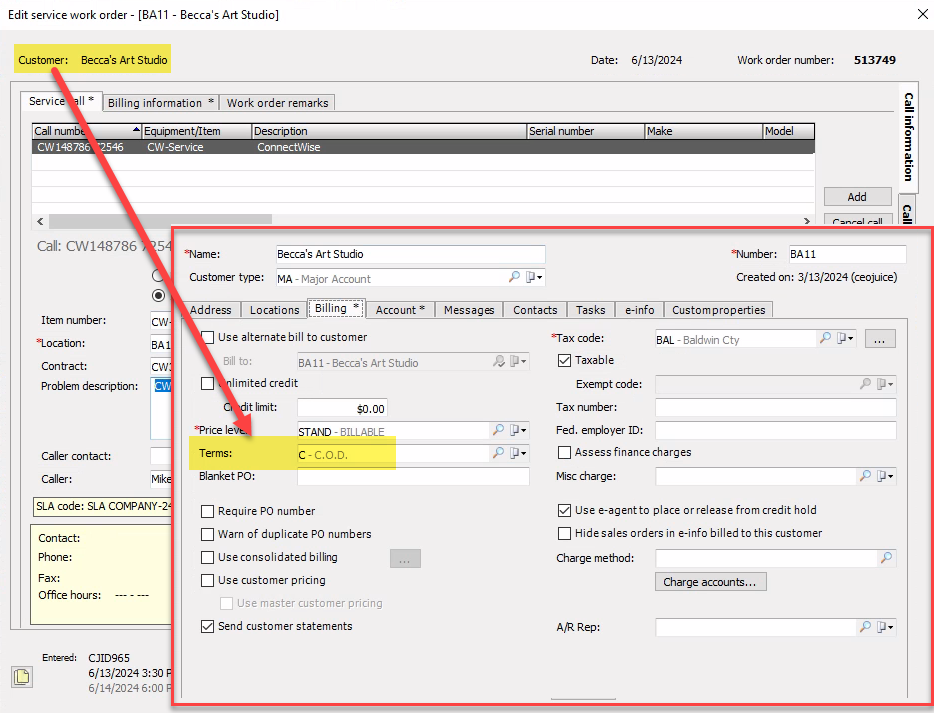Click the Fed. employer ID field
This screenshot has width=934, height=713.
pos(776,430)
